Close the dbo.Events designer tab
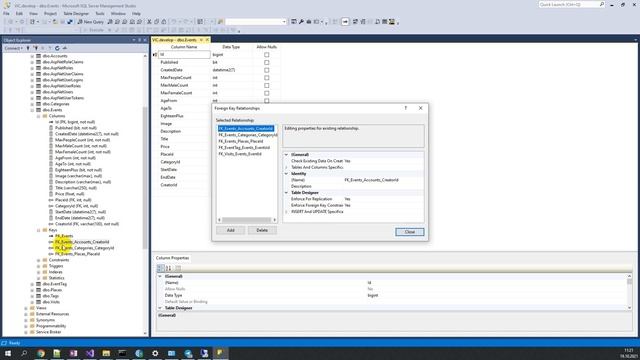 [x=207, y=40]
